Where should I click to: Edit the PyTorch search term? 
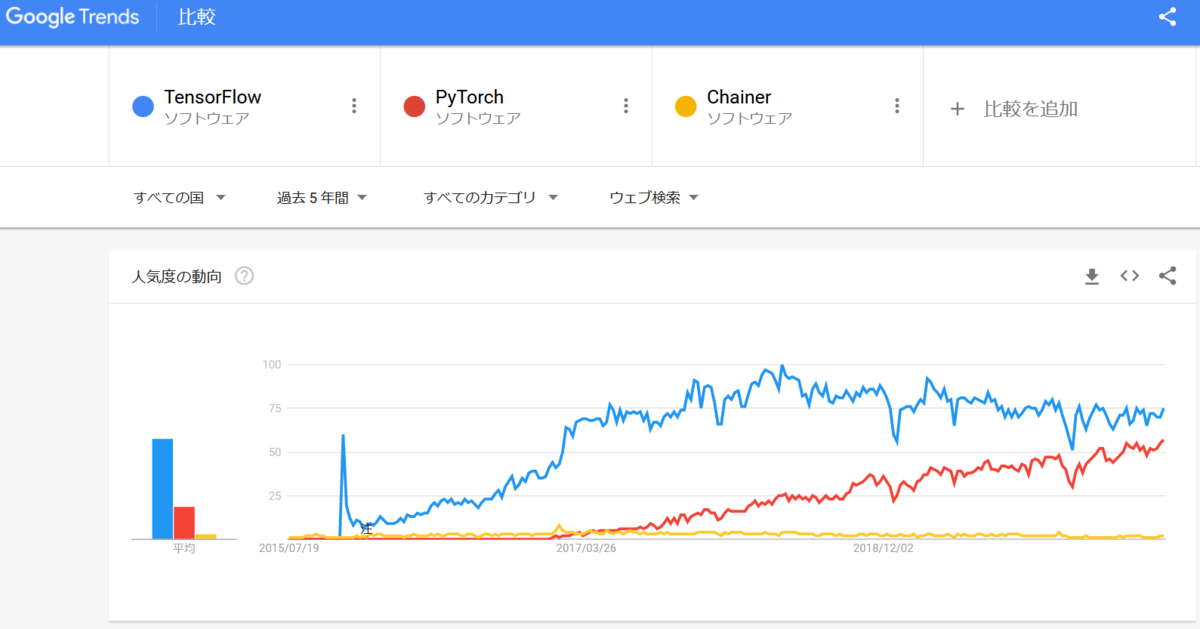469,98
